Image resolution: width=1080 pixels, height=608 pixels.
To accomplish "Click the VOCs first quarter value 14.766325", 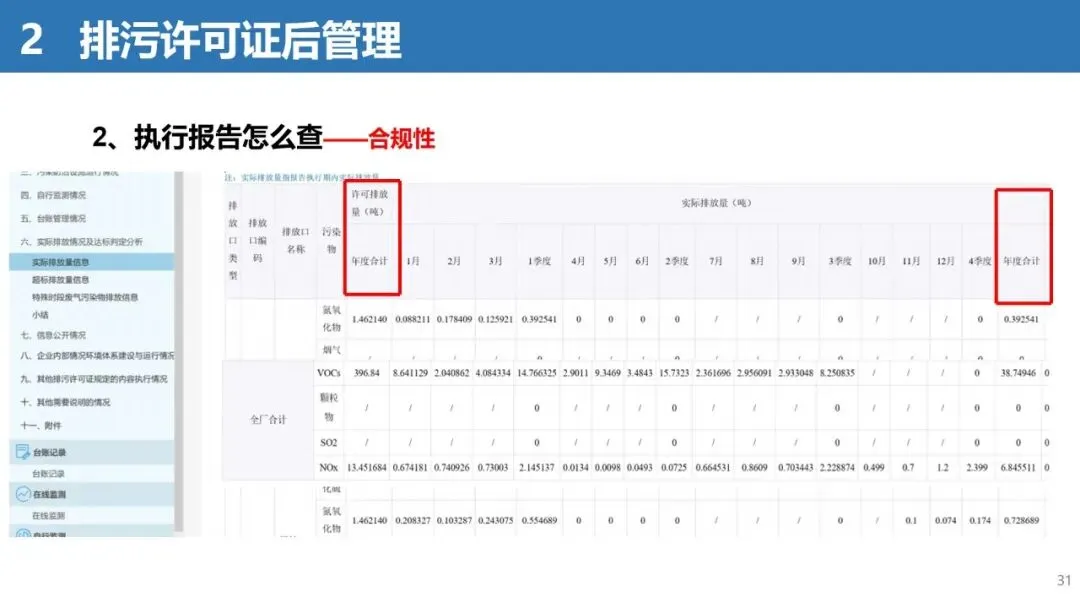I will click(x=537, y=373).
